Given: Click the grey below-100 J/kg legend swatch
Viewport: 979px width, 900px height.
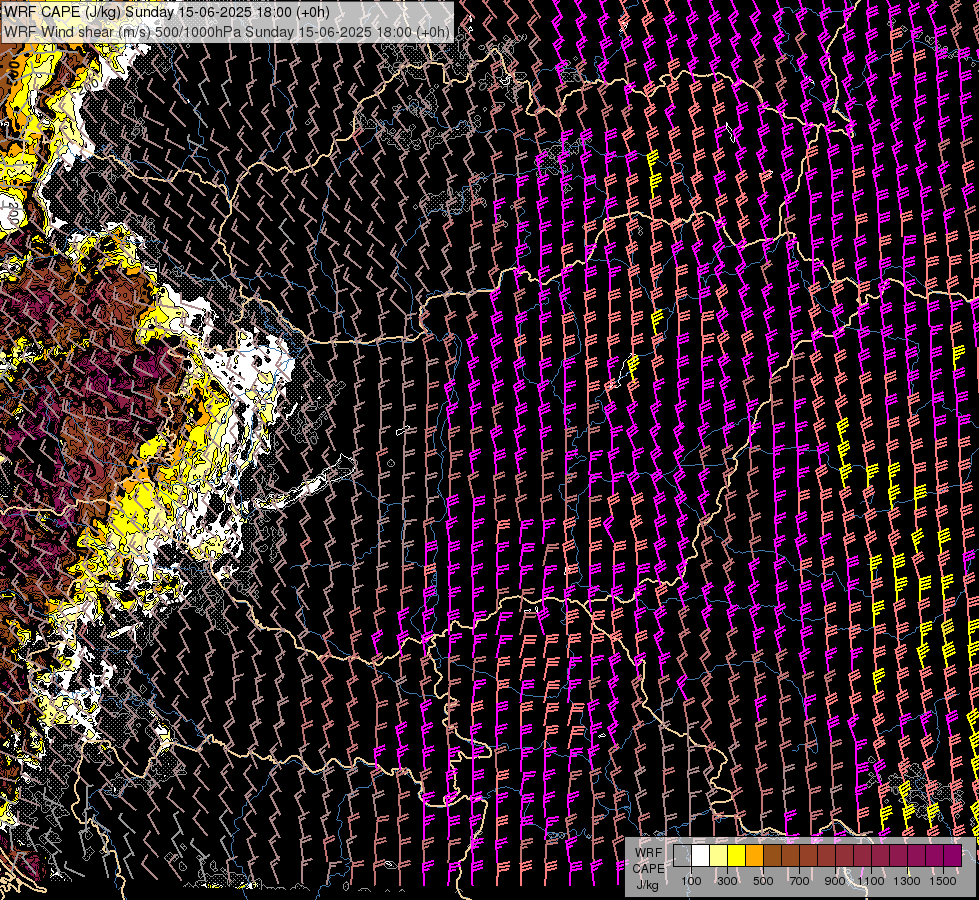Looking at the screenshot, I should click(682, 855).
